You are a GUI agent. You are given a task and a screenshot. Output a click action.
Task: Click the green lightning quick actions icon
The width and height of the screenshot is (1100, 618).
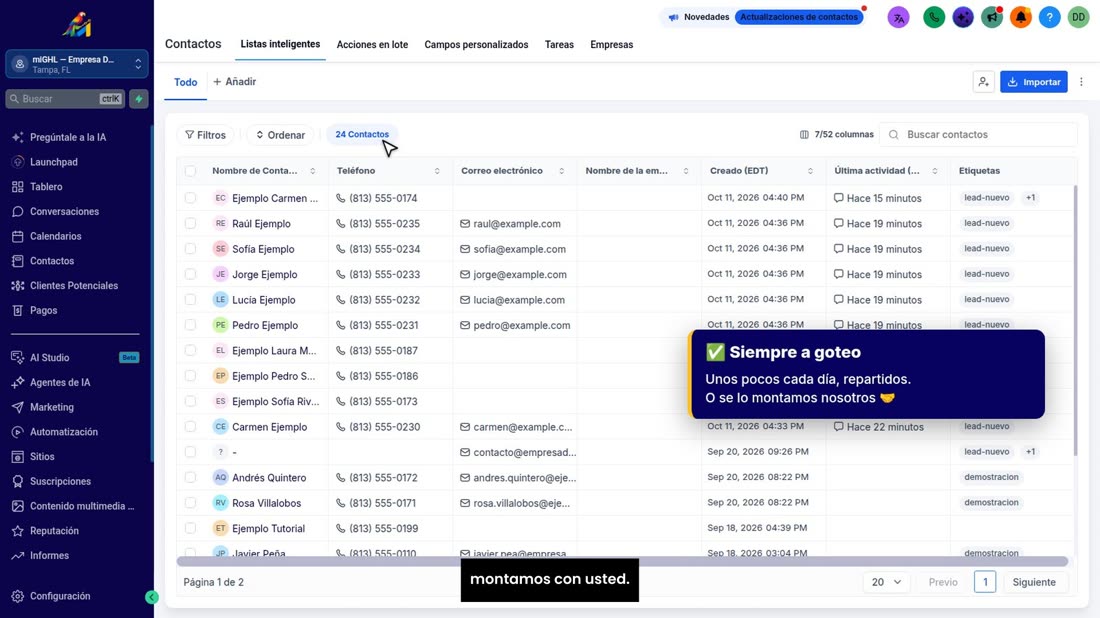pos(139,99)
